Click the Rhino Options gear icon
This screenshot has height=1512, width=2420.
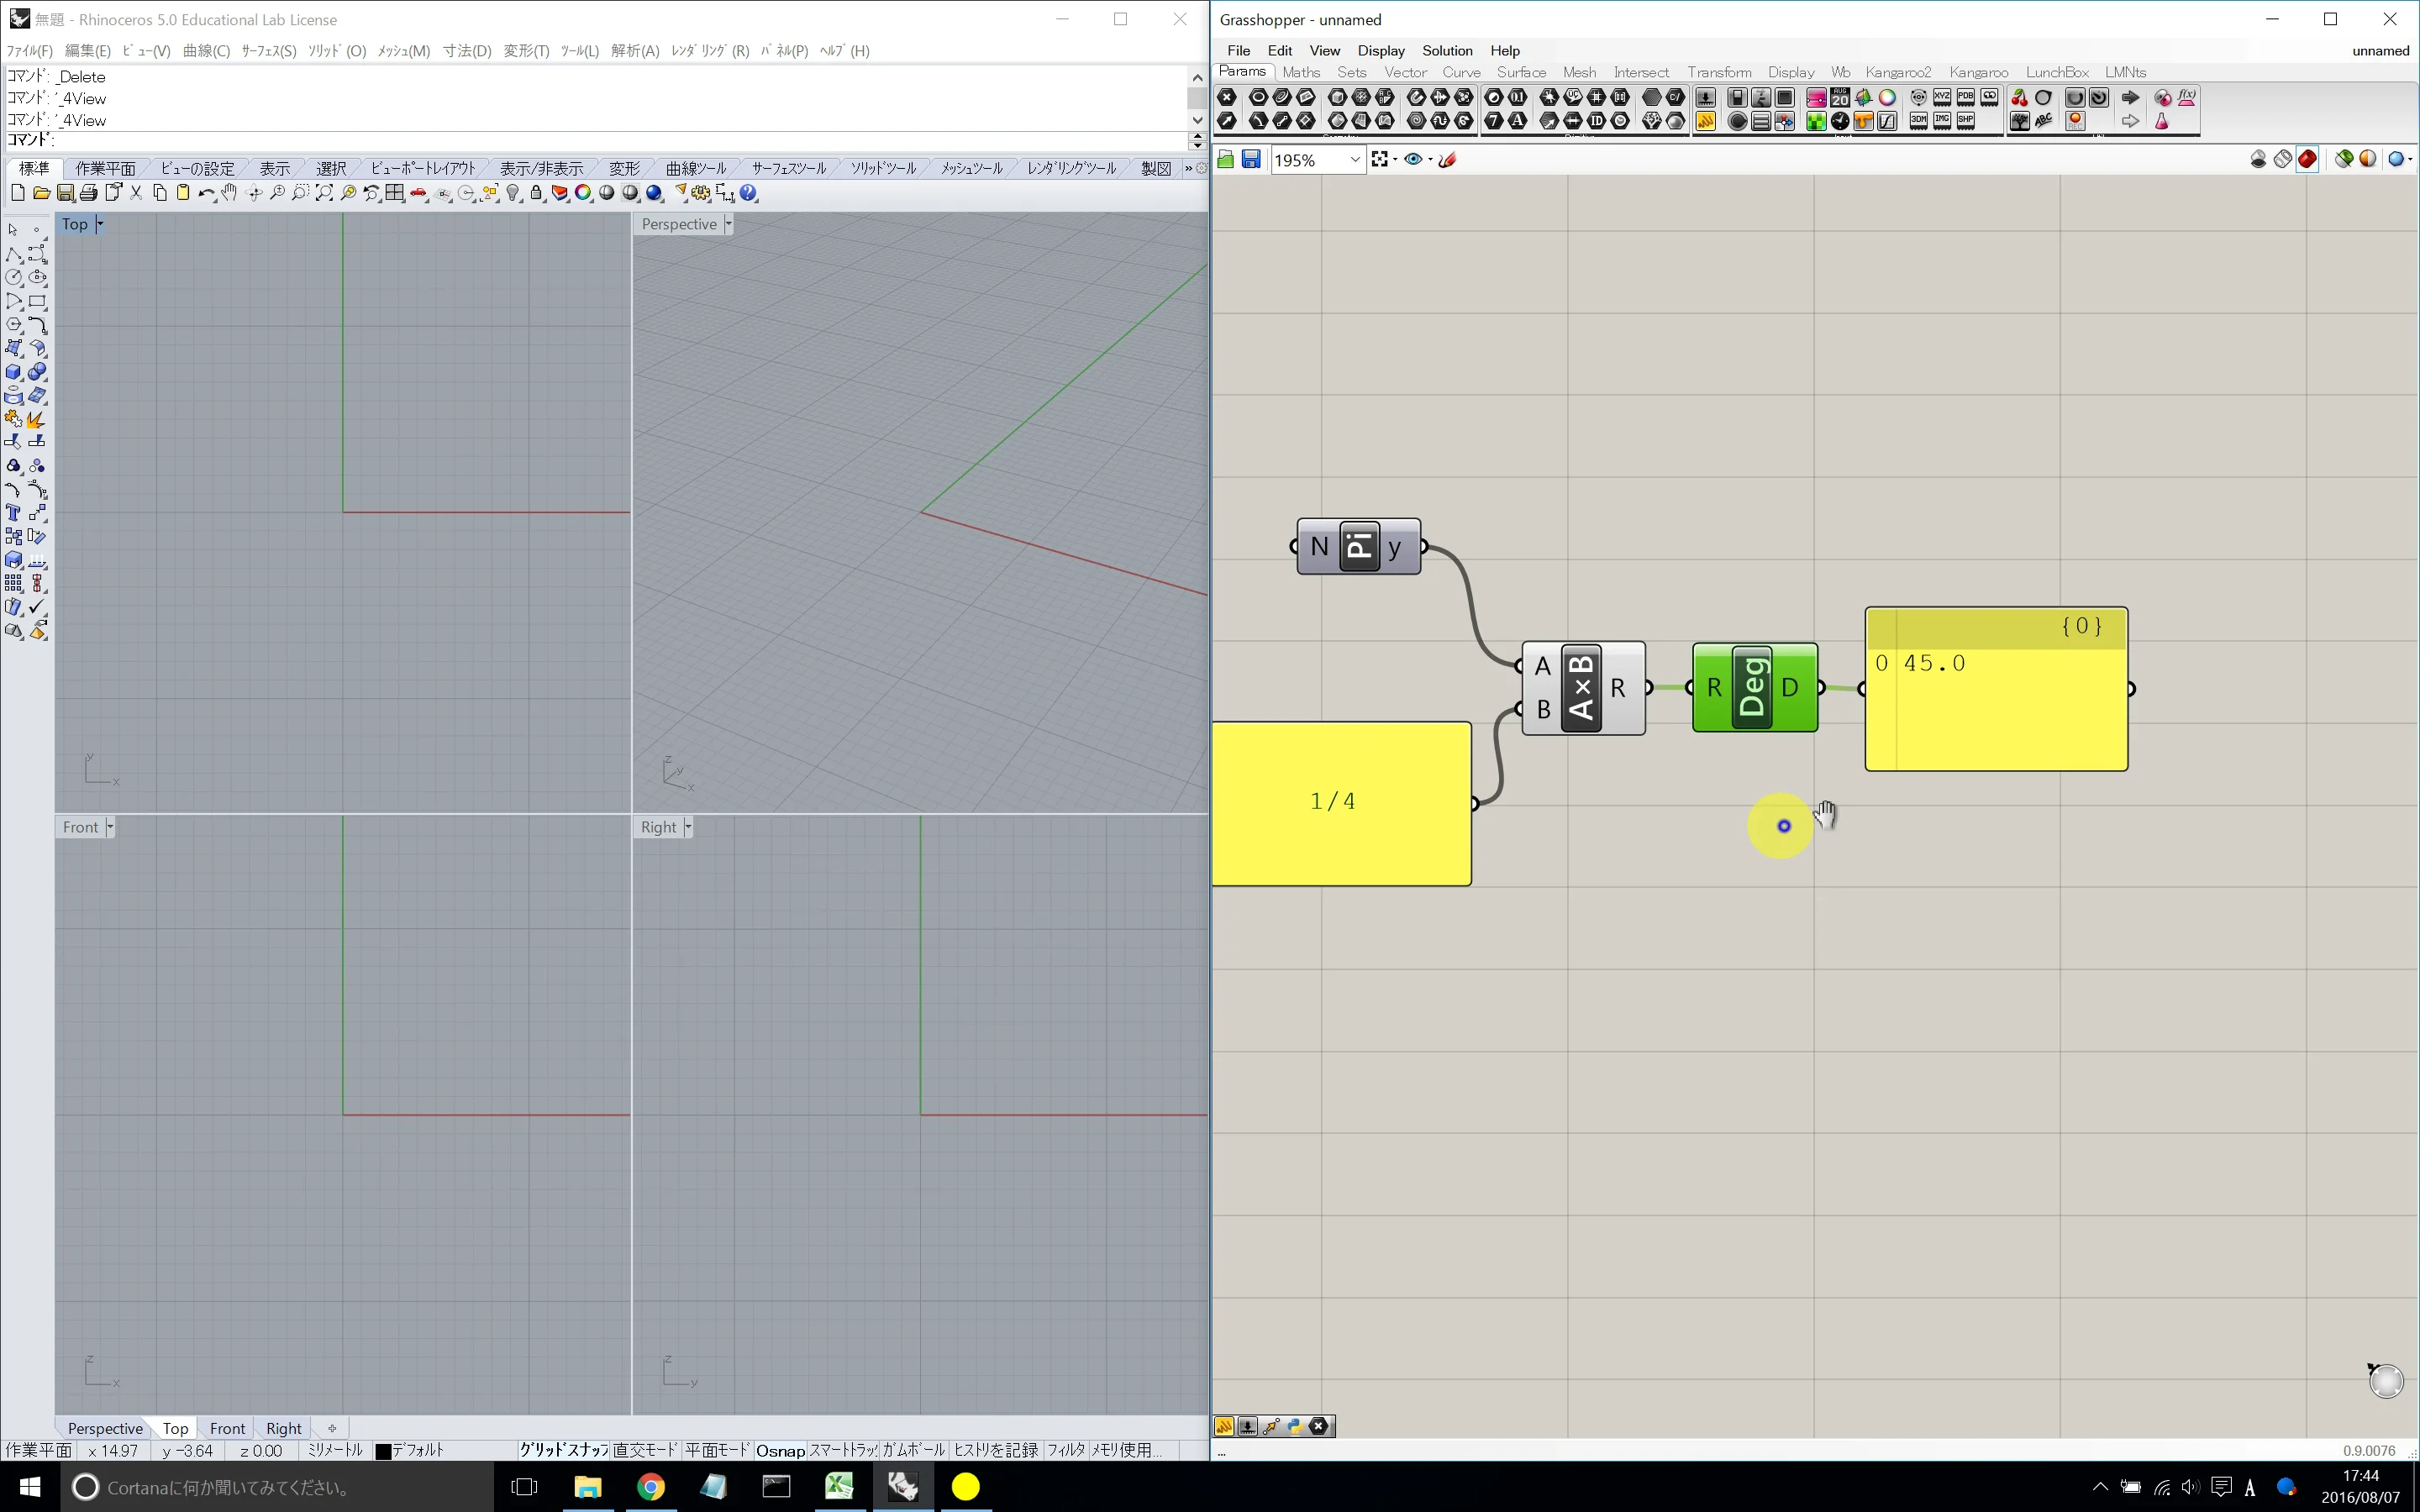click(x=700, y=193)
